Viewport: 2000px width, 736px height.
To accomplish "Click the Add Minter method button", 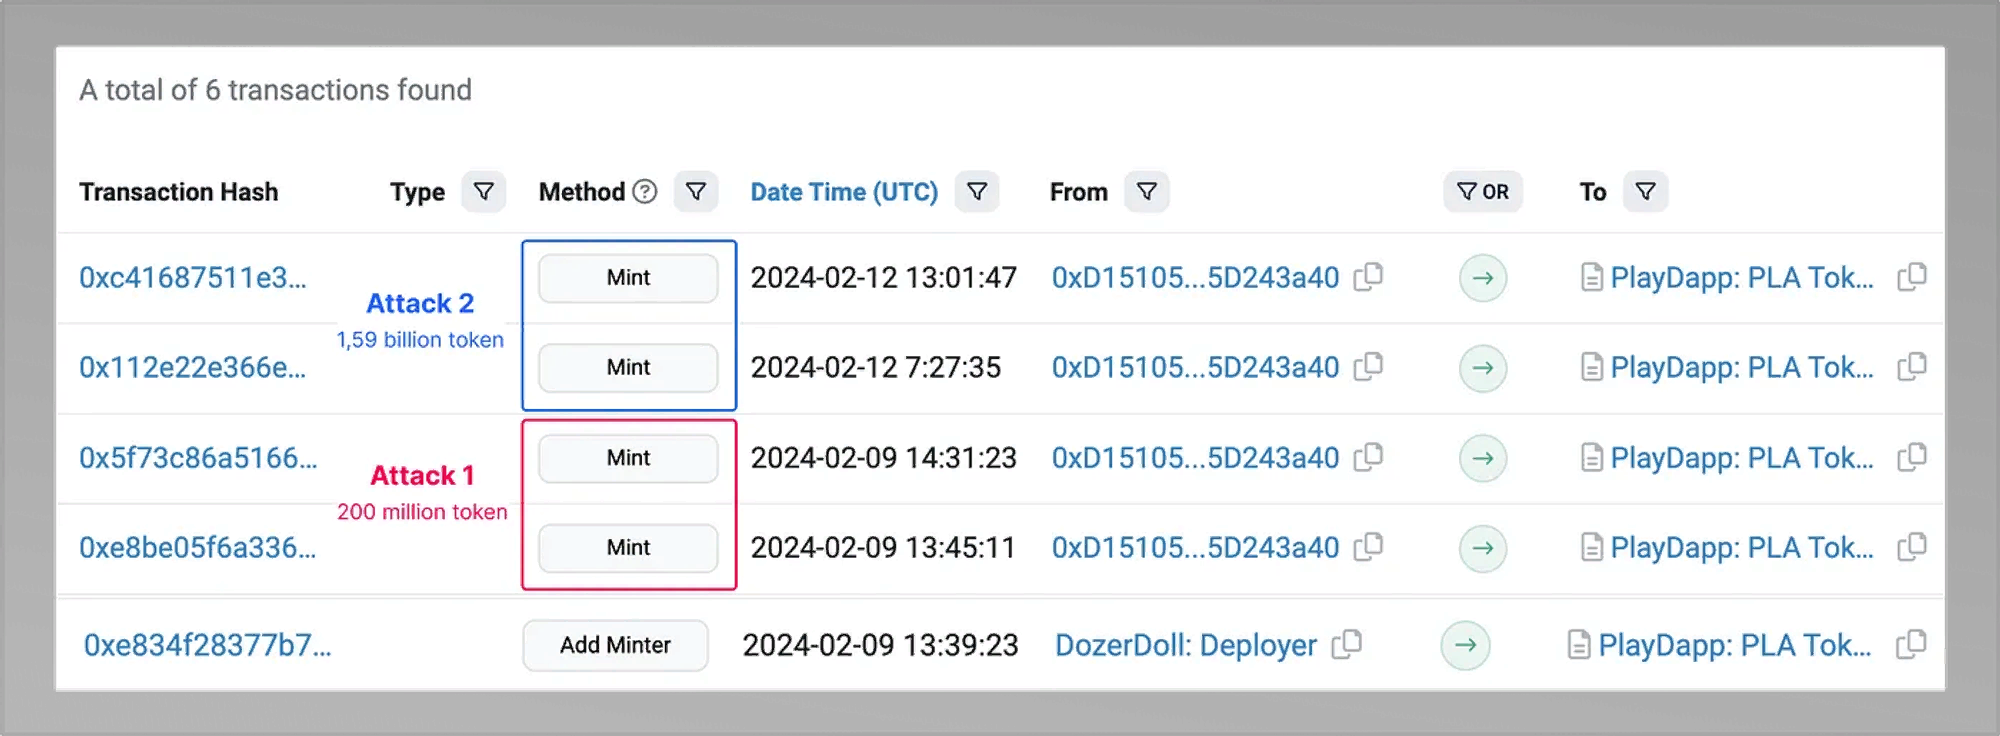I will click(615, 645).
